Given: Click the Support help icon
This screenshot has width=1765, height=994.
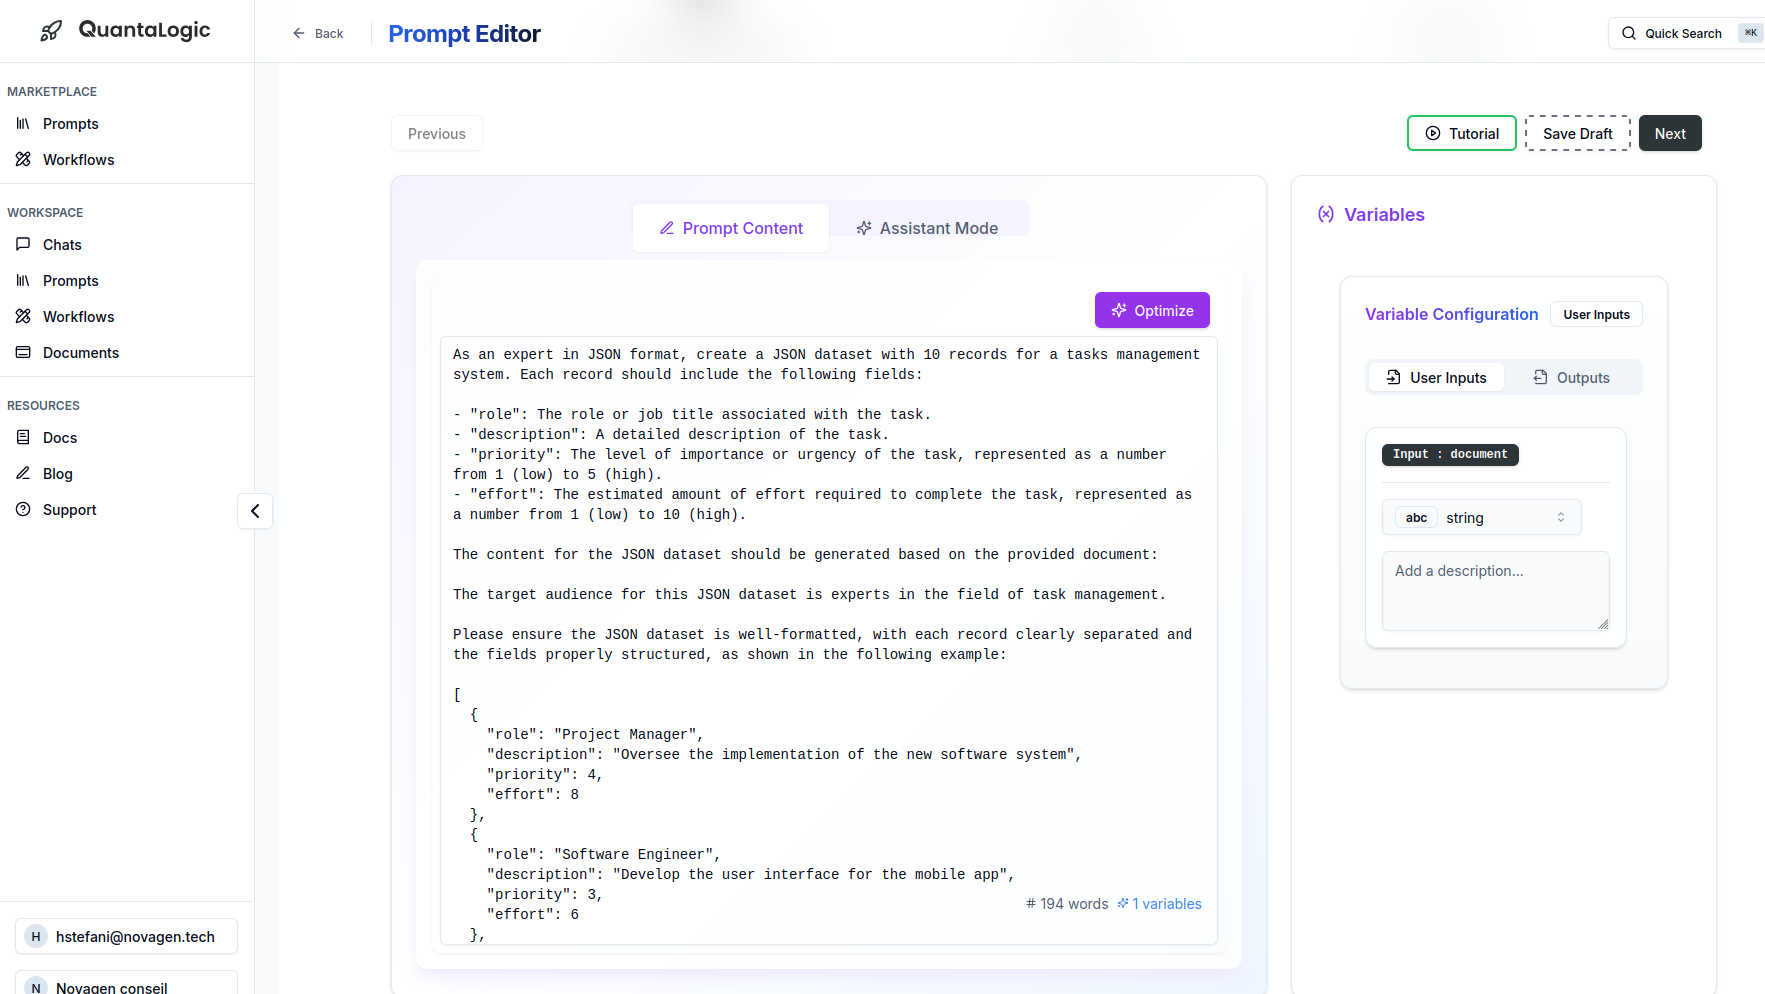Looking at the screenshot, I should click(23, 509).
